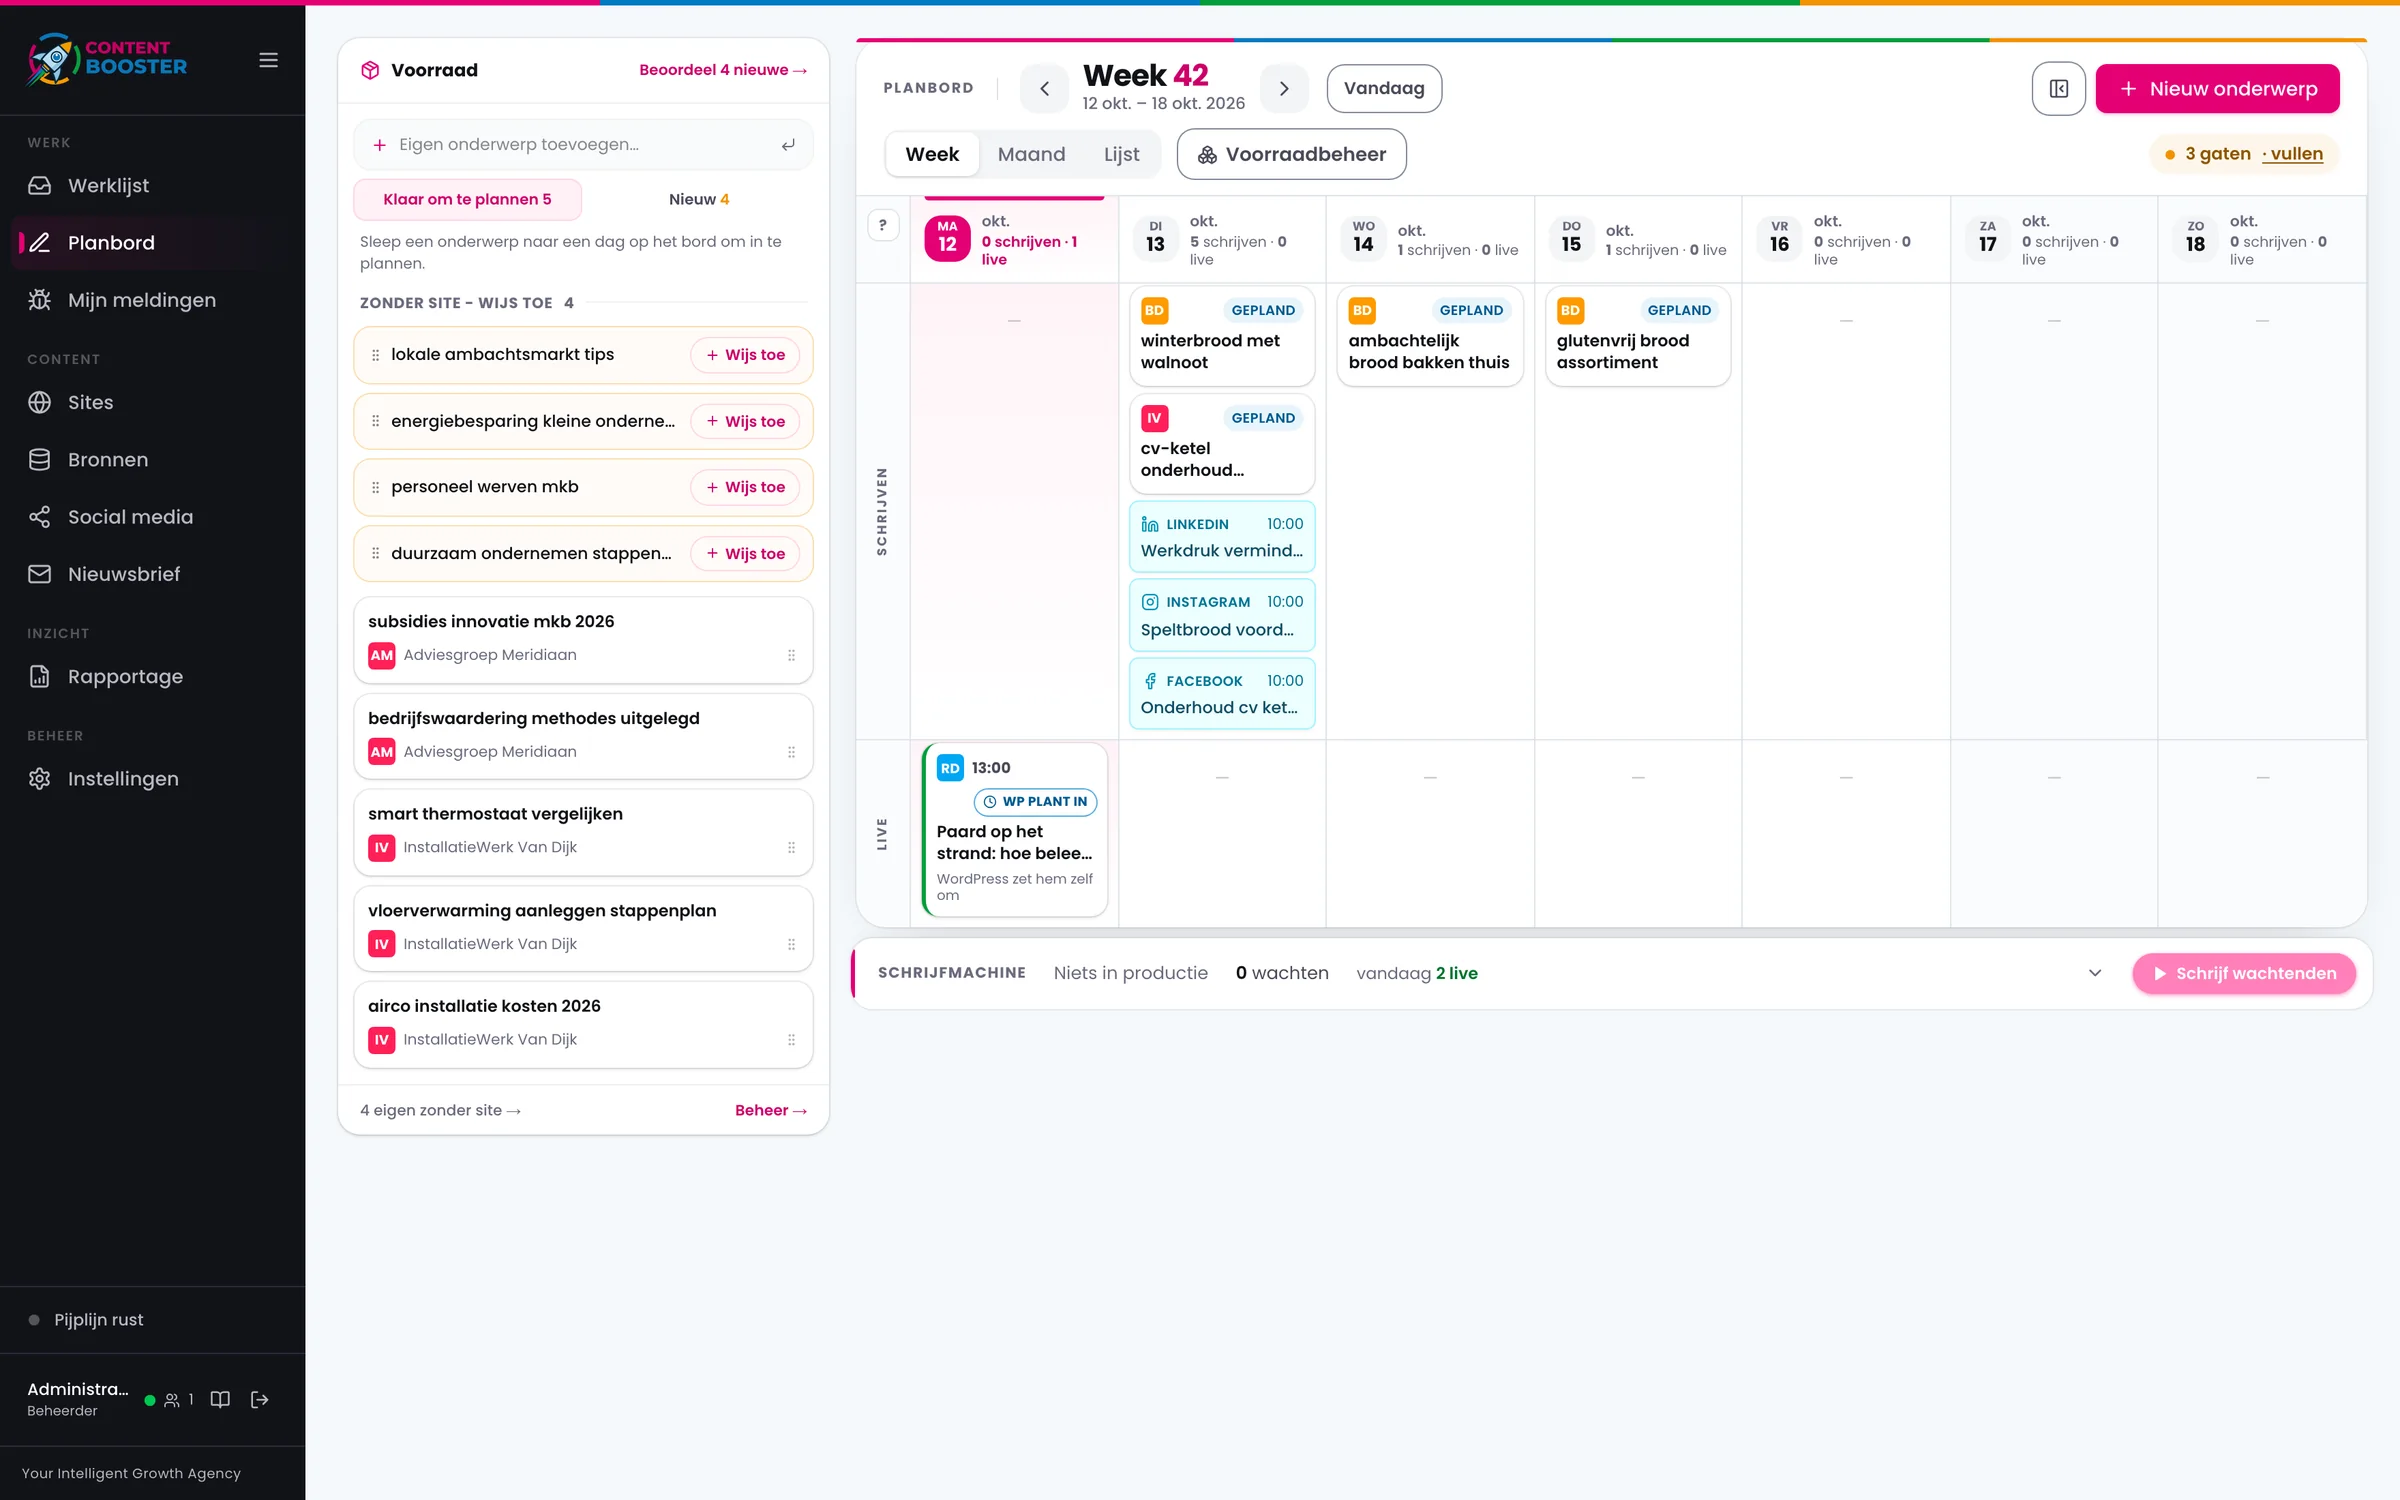Go to the previous week arrow
The image size is (2400, 1500).
click(x=1044, y=88)
